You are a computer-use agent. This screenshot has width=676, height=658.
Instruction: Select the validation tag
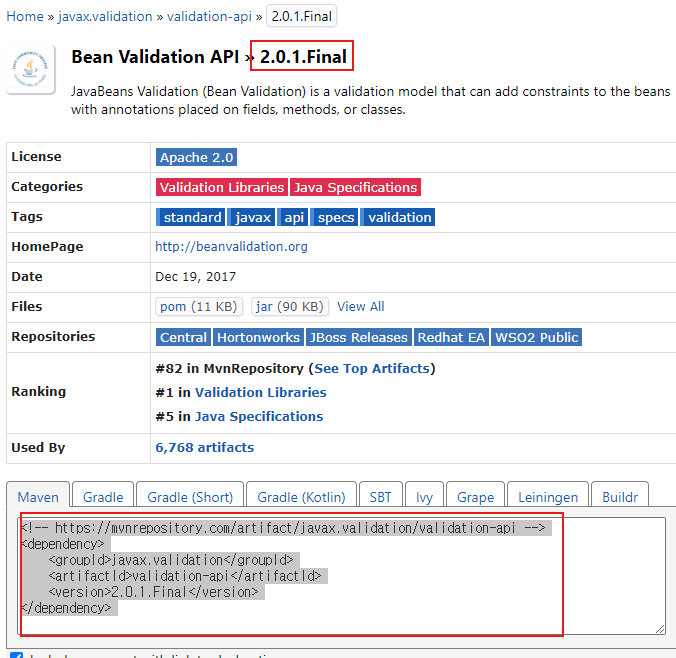[x=397, y=217]
